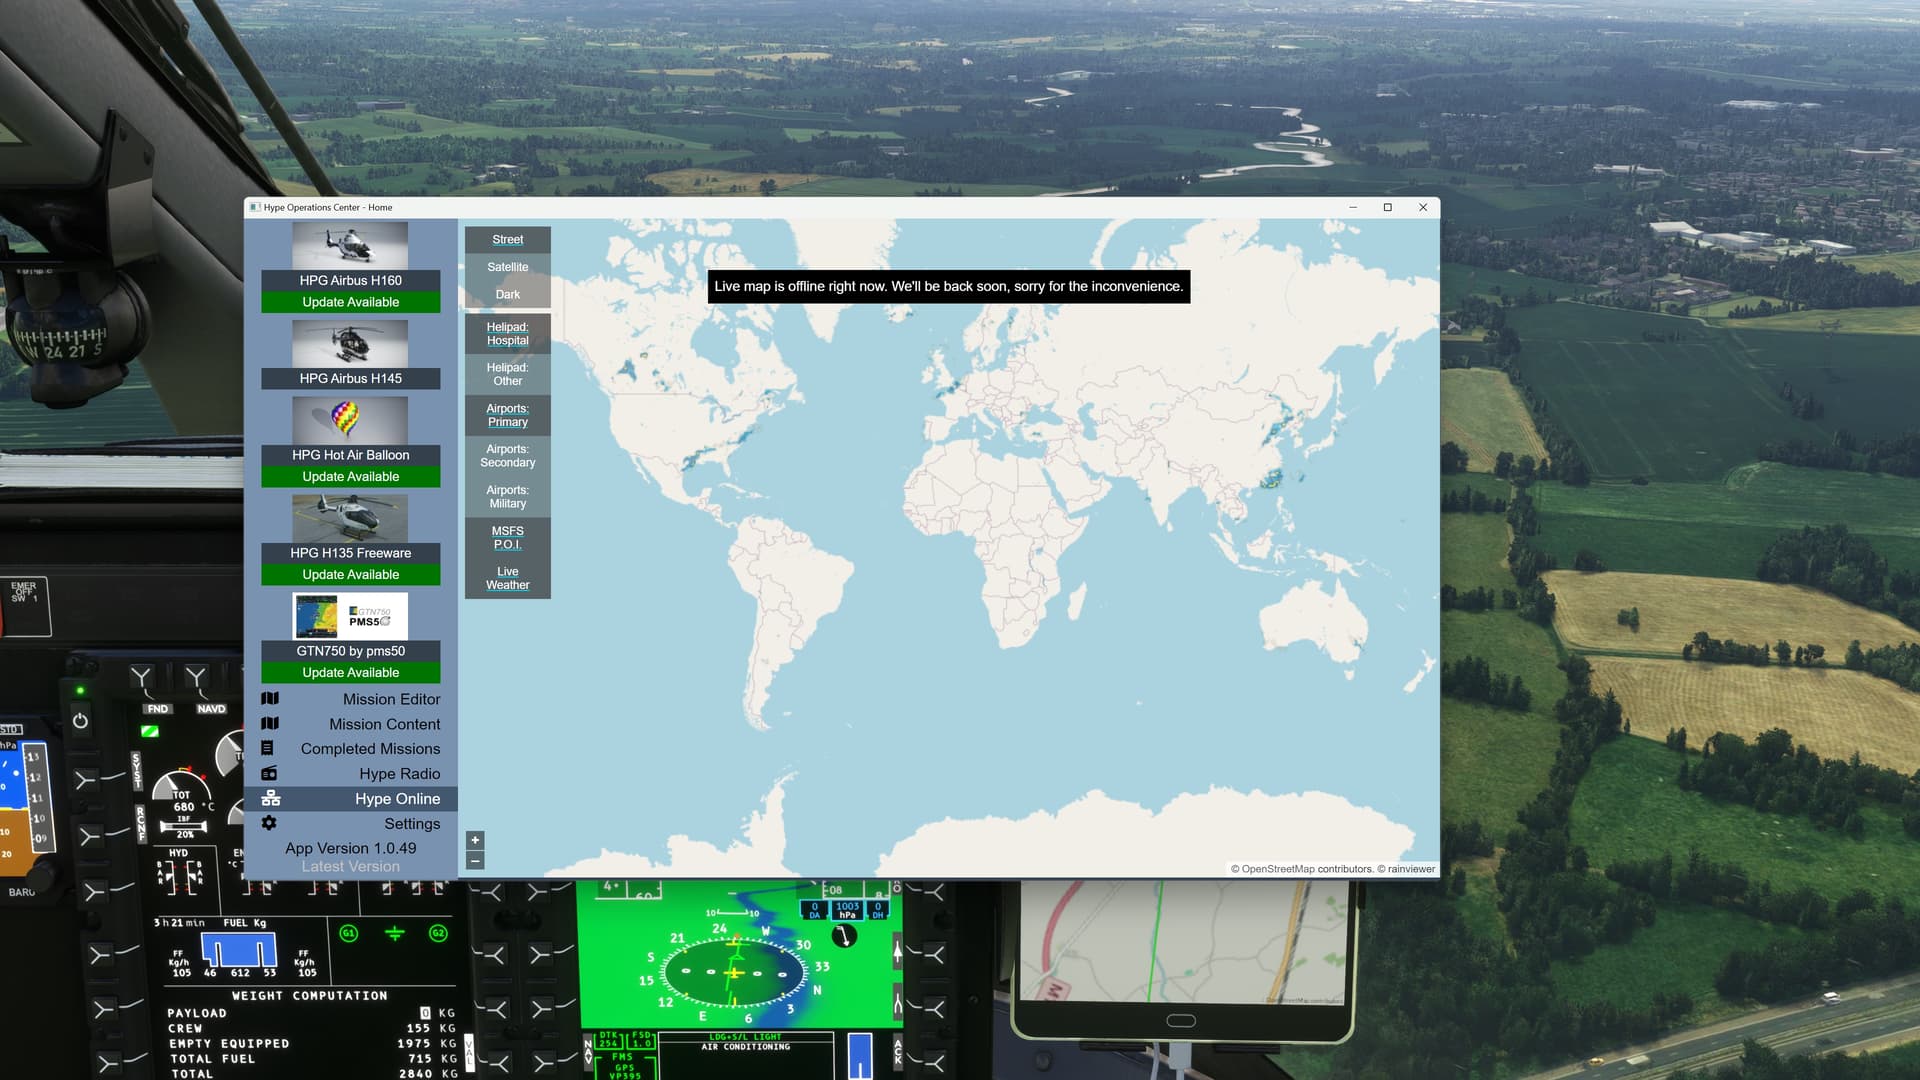Image resolution: width=1920 pixels, height=1080 pixels.
Task: Select the HPG Airbus H145 thumbnail
Action: (350, 345)
